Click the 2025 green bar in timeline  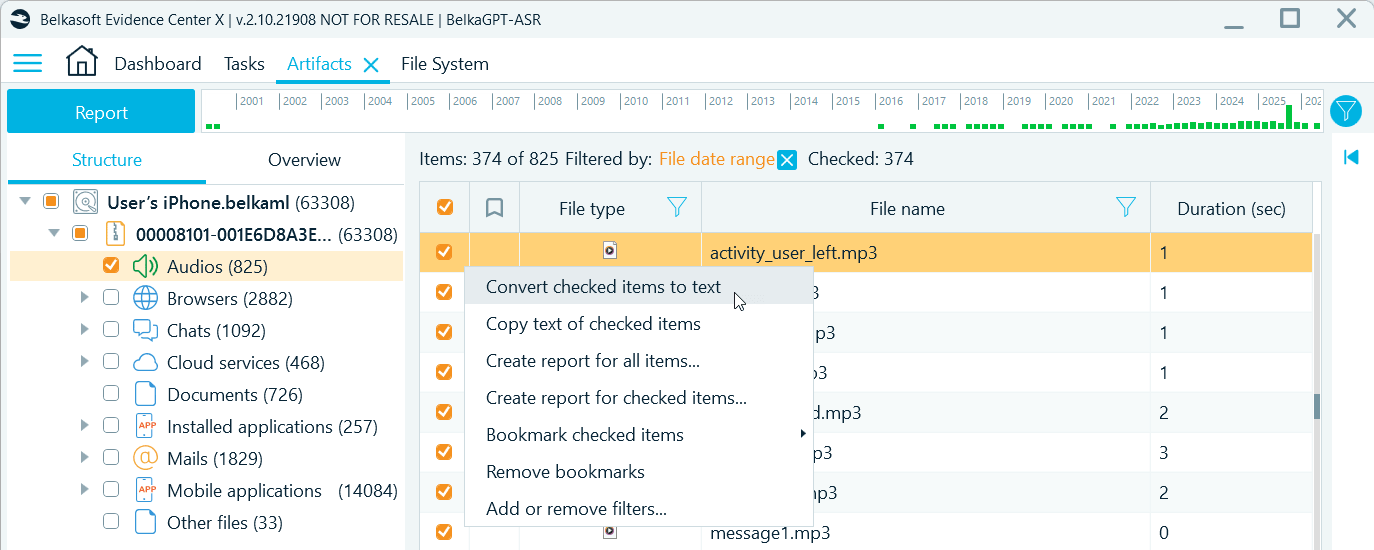point(1289,117)
